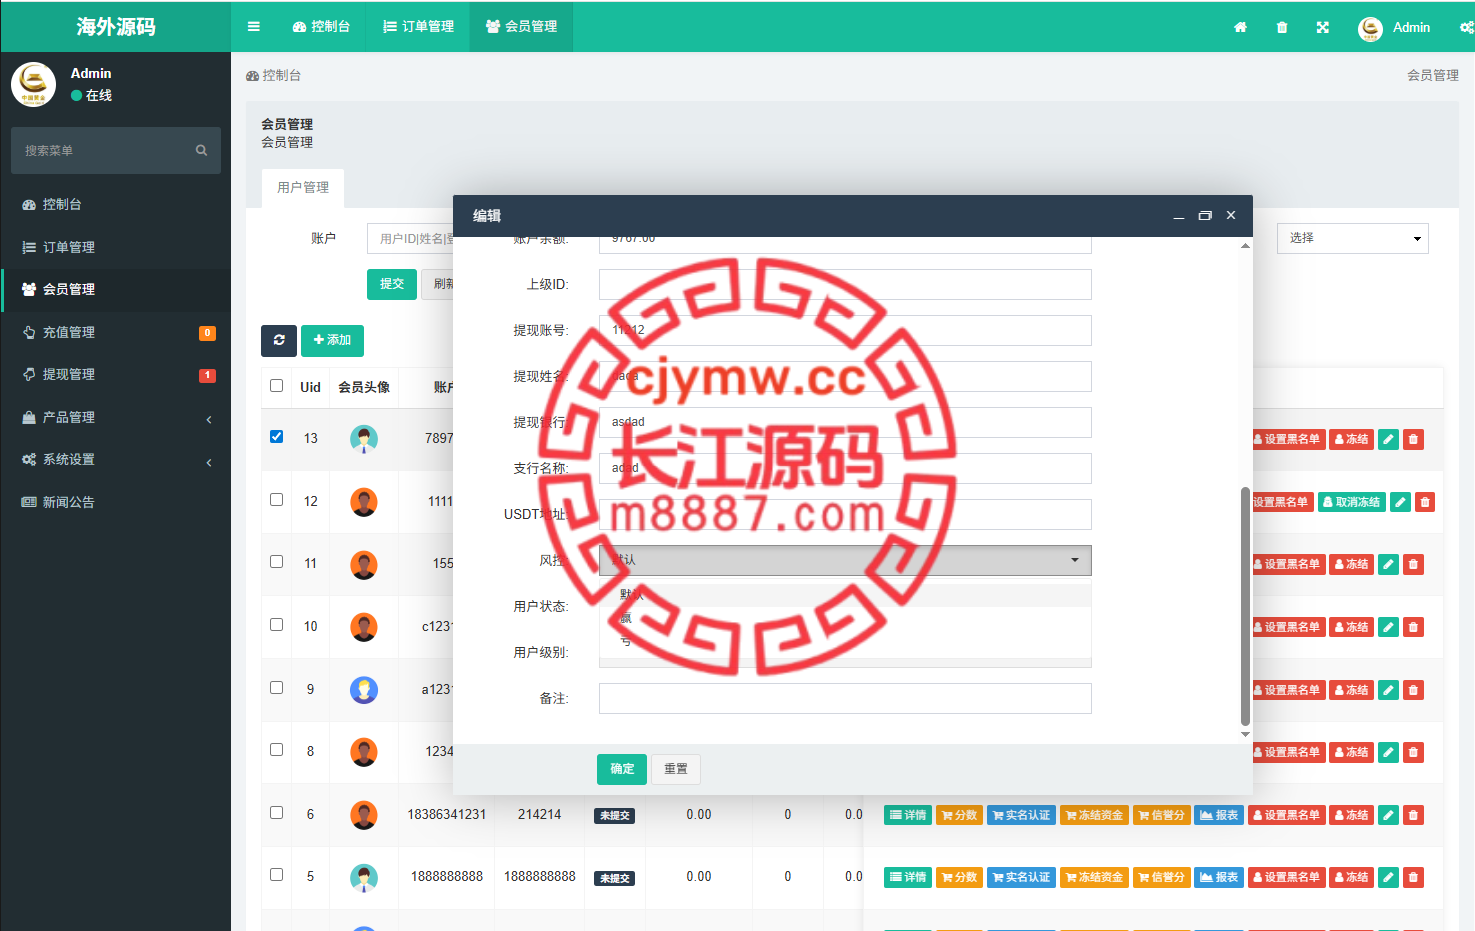Check the checkbox for Uid 10
This screenshot has height=931, width=1475.
(277, 625)
